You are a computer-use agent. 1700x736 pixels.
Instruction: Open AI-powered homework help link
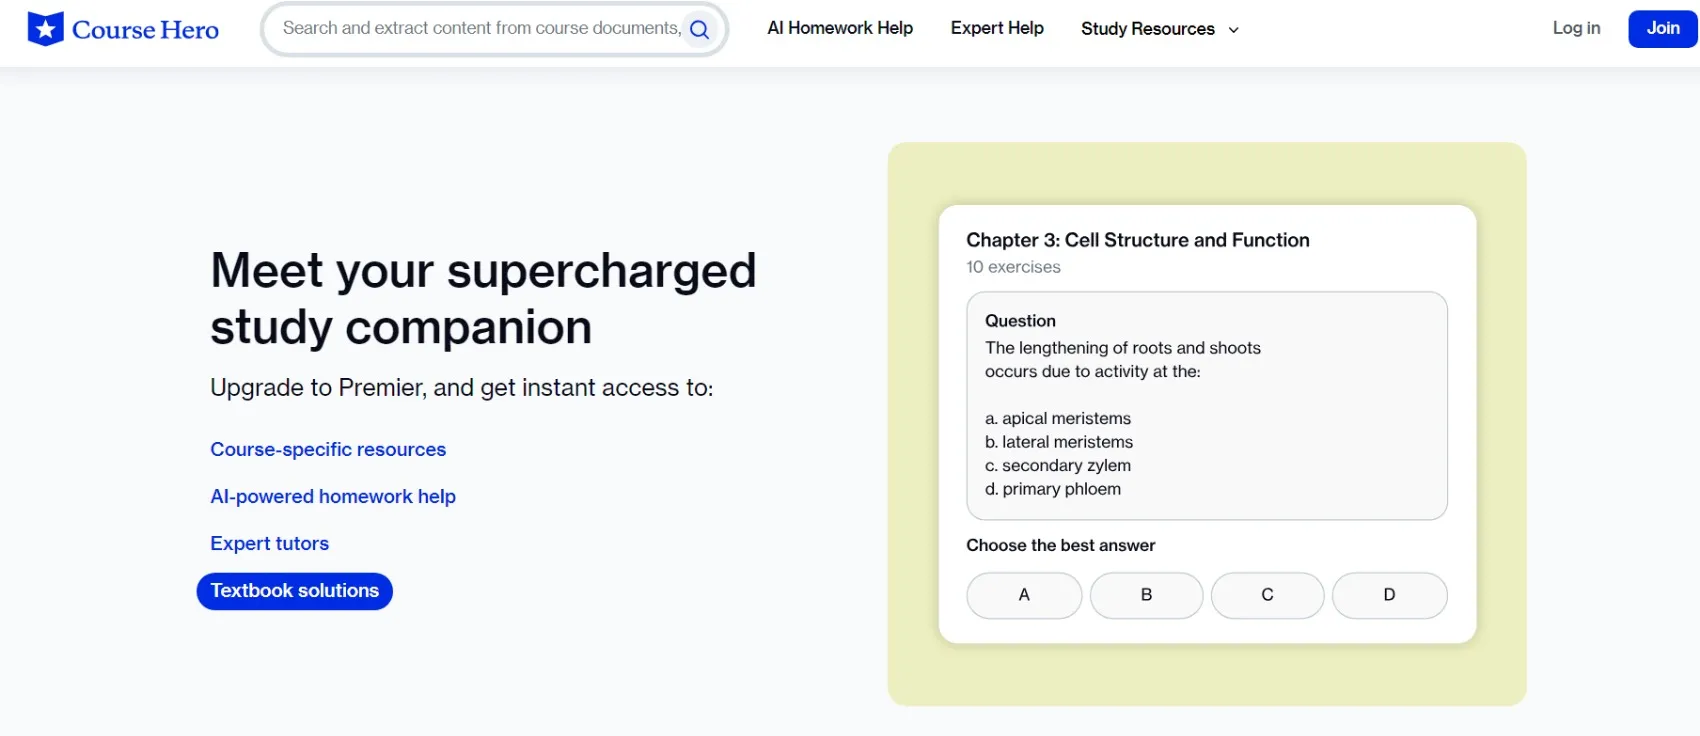pos(332,496)
